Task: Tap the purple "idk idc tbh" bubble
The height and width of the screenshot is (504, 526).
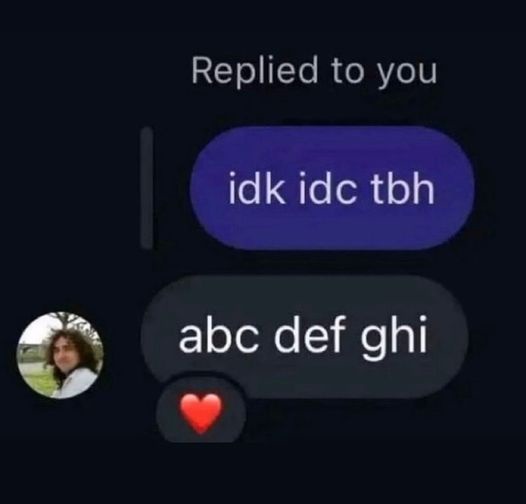Action: click(332, 188)
